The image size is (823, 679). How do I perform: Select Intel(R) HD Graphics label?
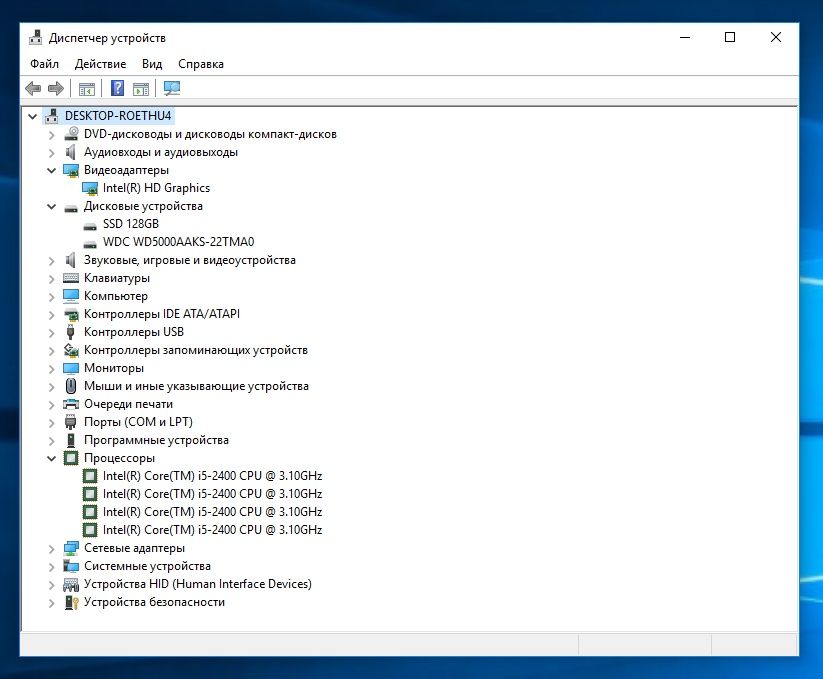click(x=156, y=188)
